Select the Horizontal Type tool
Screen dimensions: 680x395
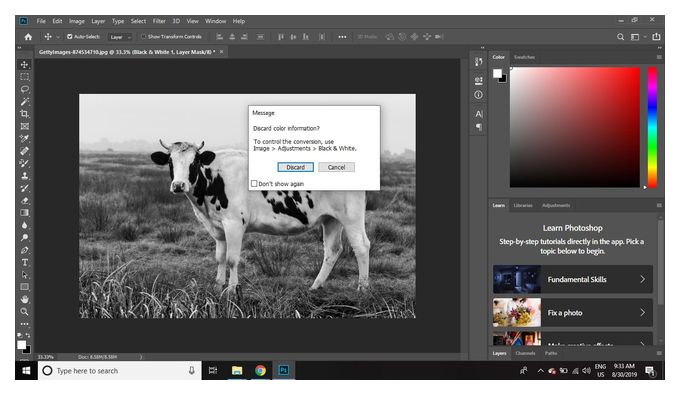(25, 262)
